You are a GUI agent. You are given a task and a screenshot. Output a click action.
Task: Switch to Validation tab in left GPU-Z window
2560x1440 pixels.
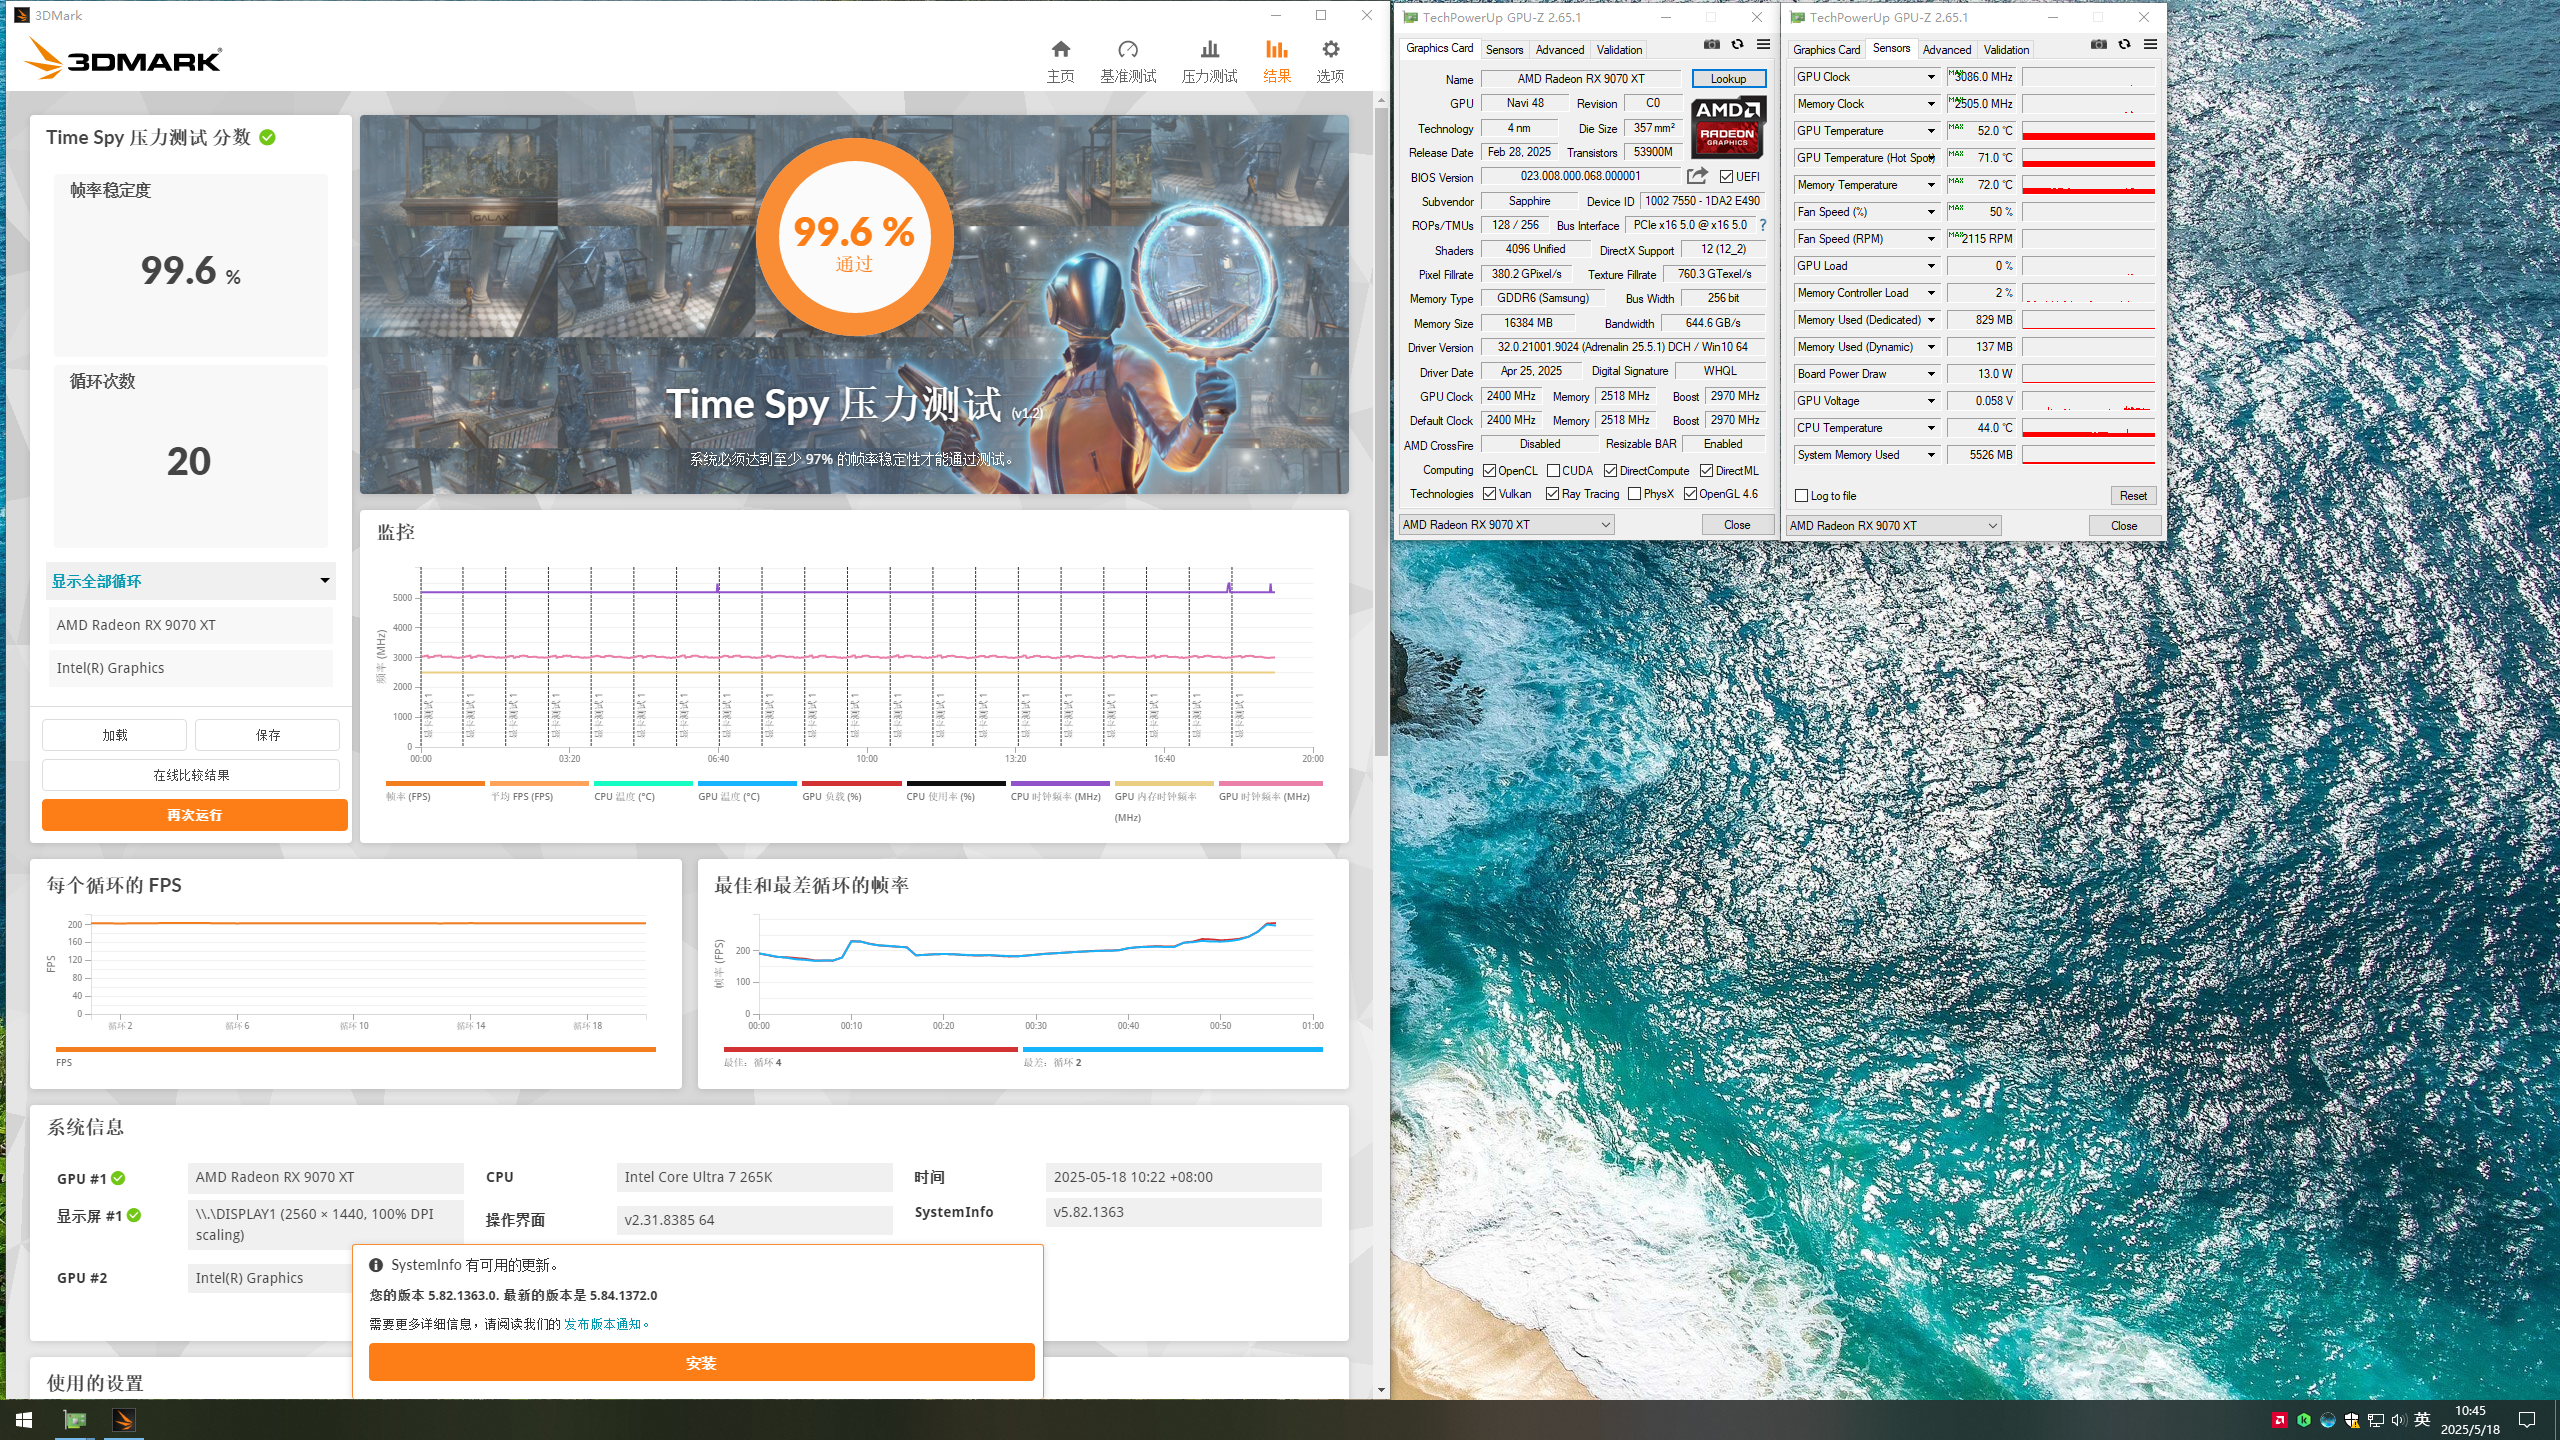(1619, 50)
